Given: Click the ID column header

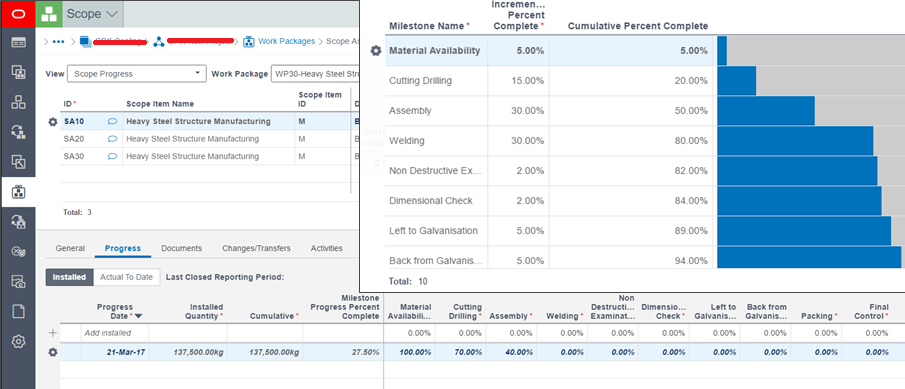Looking at the screenshot, I should coord(67,104).
